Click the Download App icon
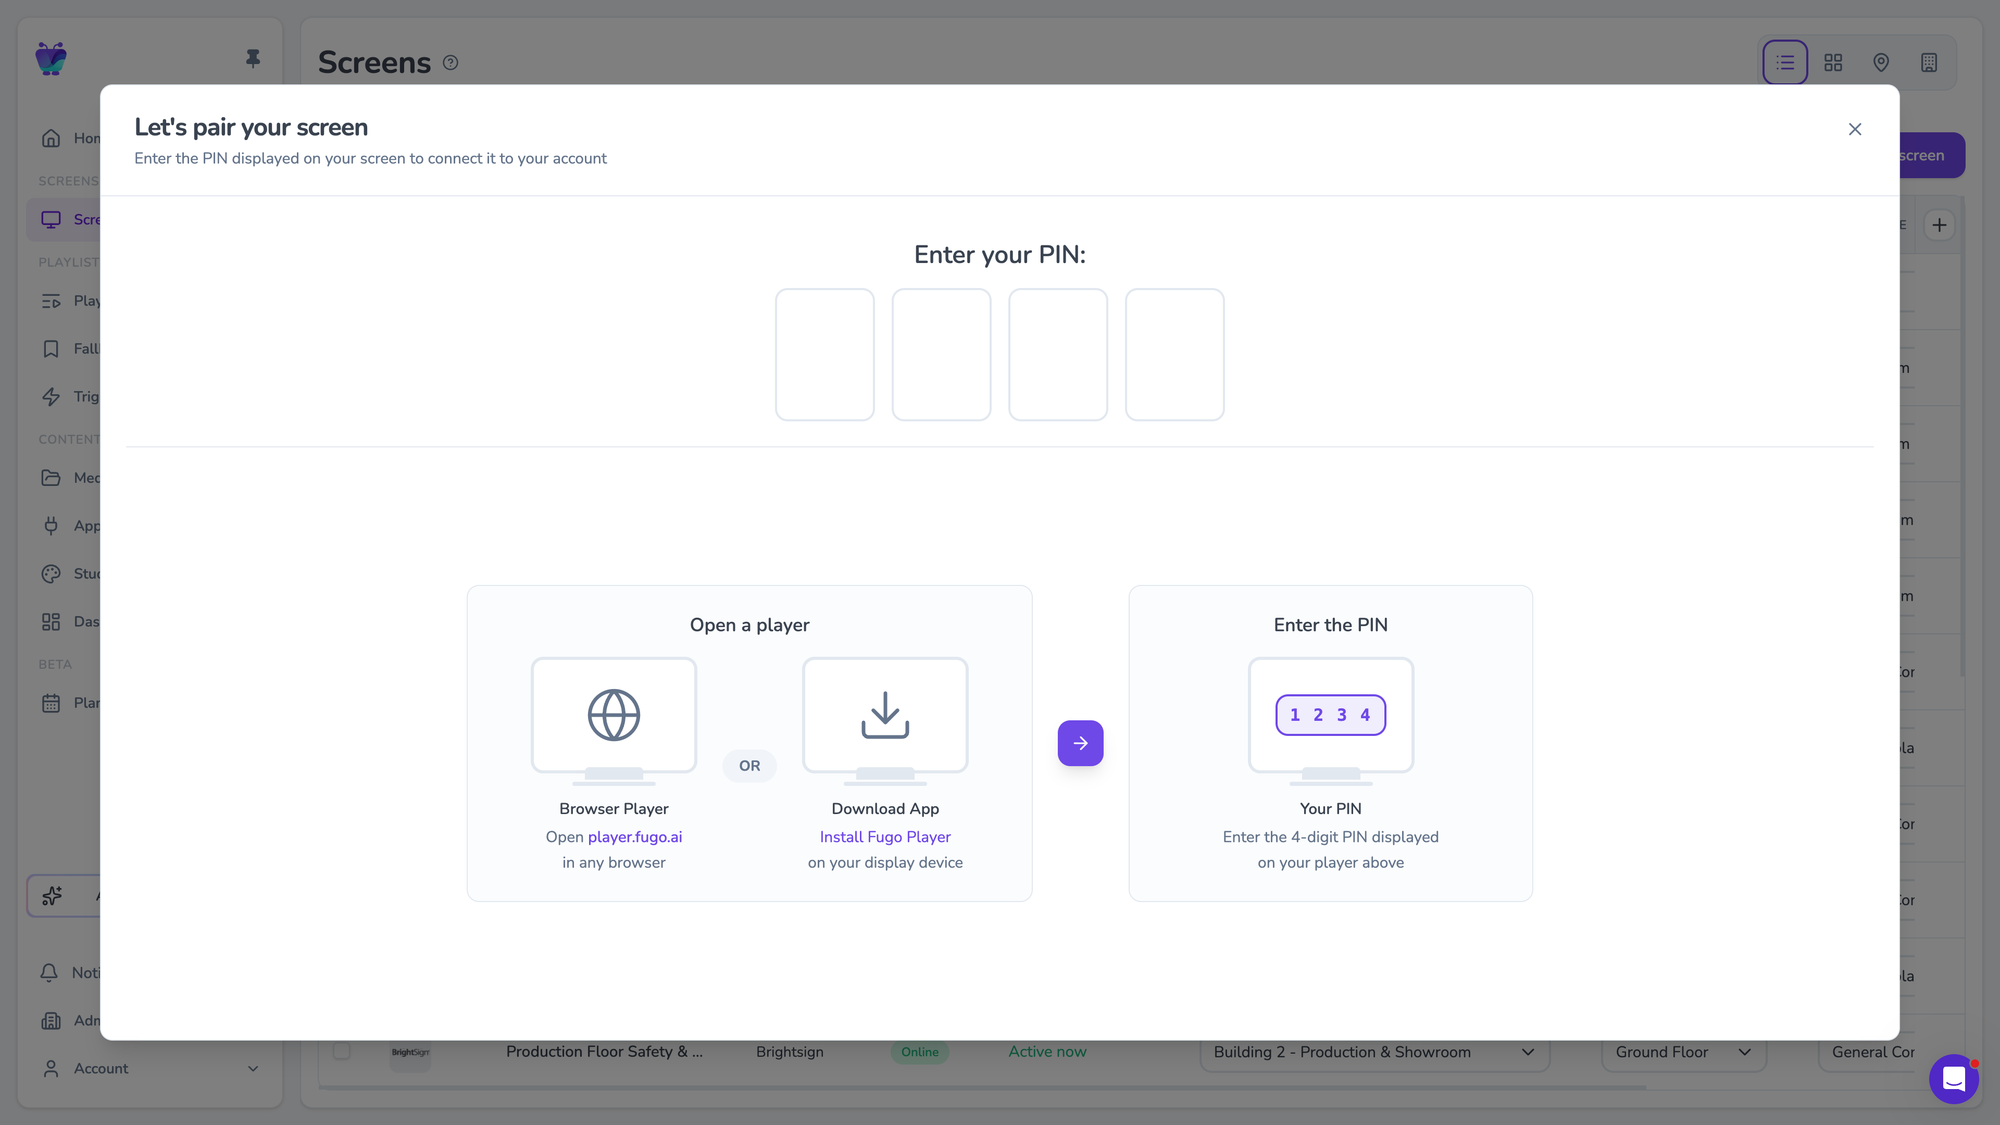Viewport: 2000px width, 1125px height. pyautogui.click(x=885, y=715)
